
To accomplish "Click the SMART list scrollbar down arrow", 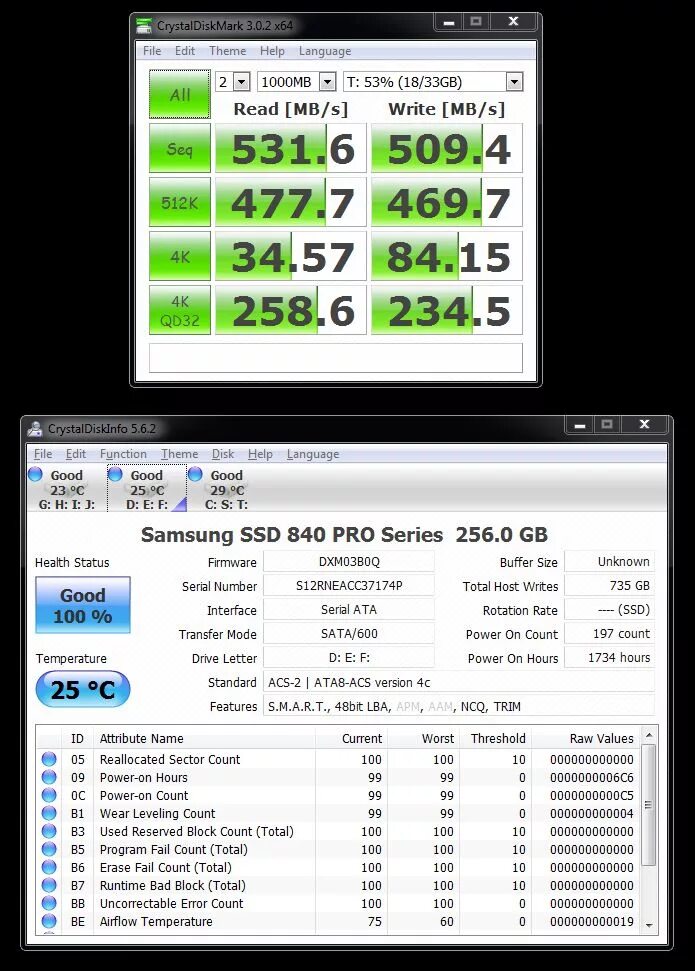I will (x=649, y=925).
